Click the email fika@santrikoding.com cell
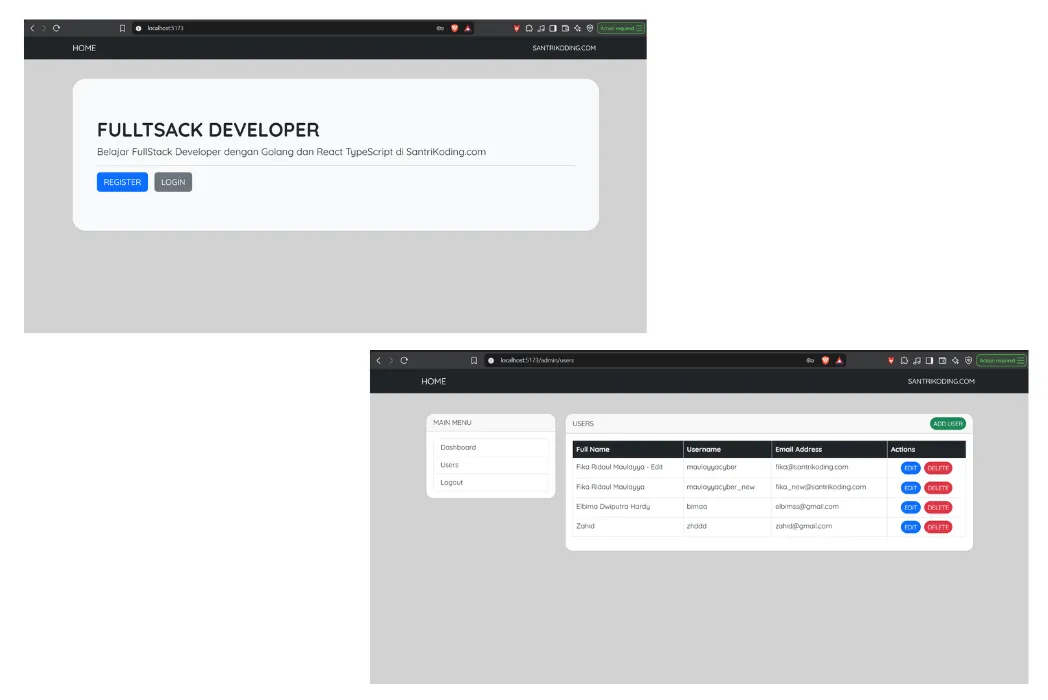Screen dimensions: 1048x700 pos(829,467)
